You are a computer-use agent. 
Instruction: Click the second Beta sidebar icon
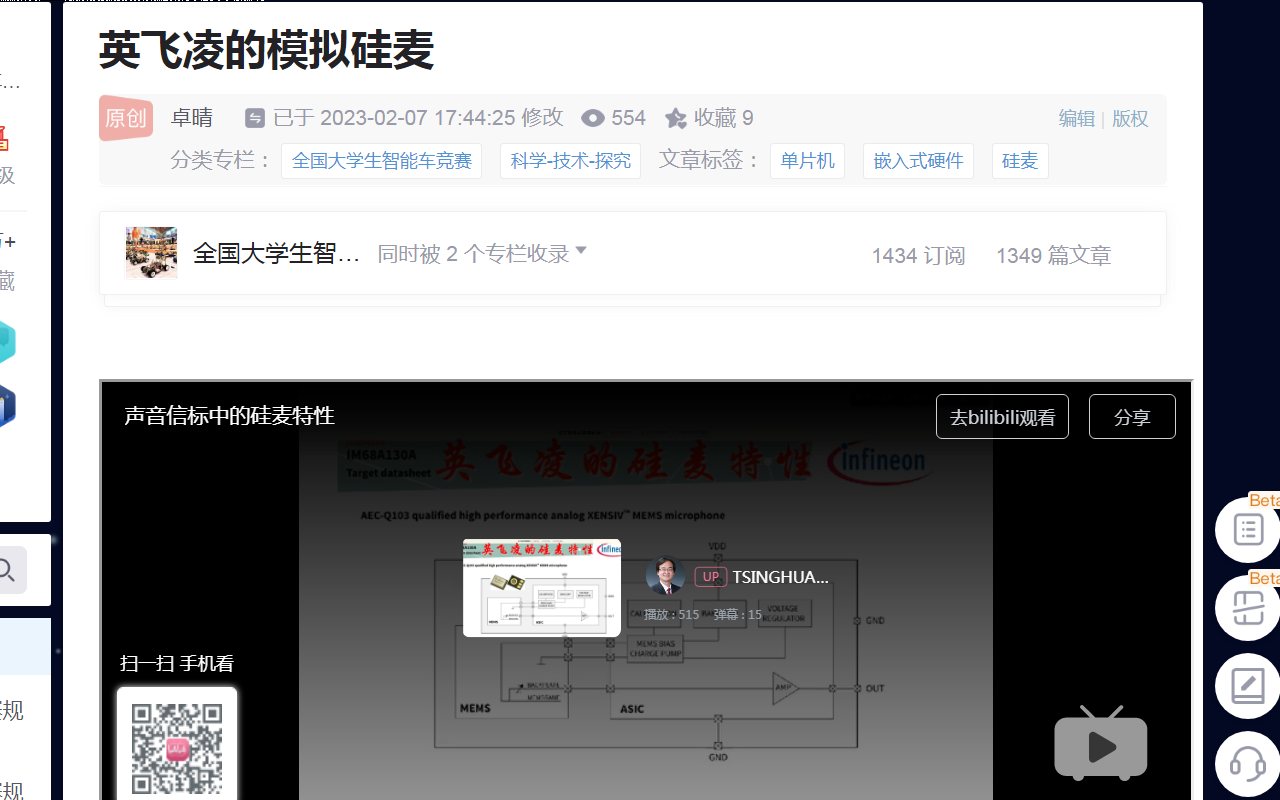pos(1248,608)
